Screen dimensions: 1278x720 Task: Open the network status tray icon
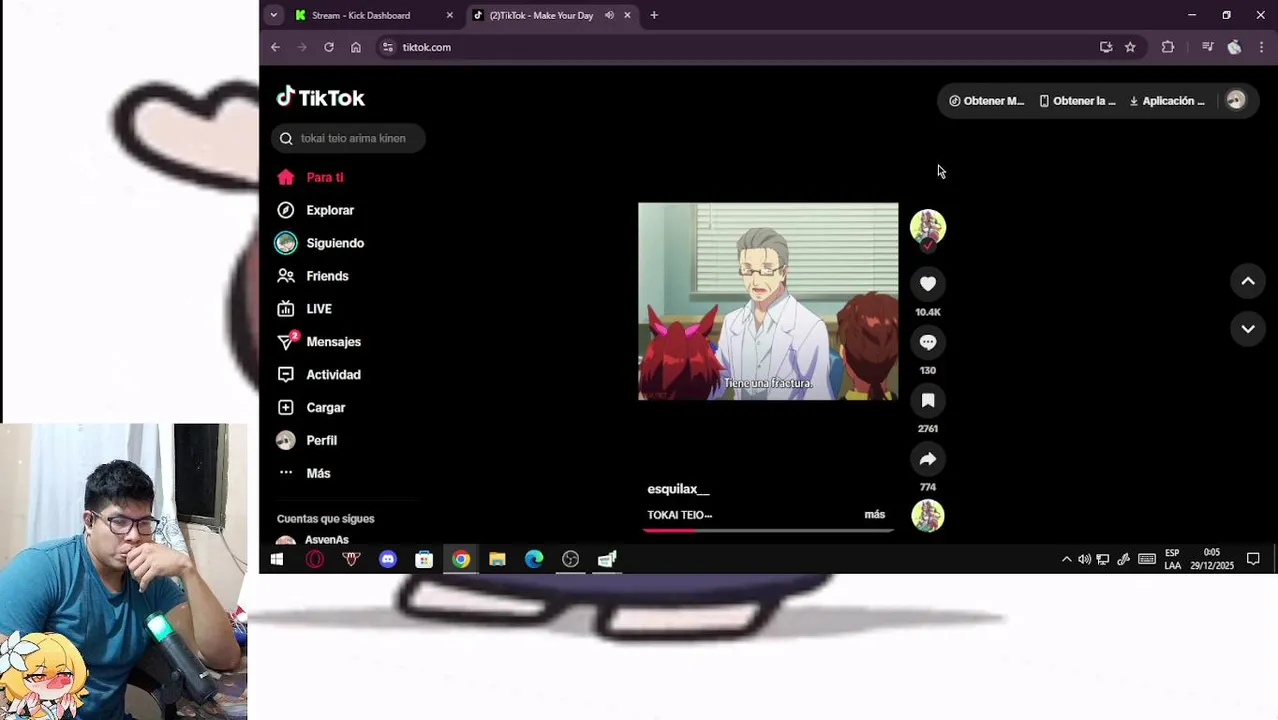[1103, 559]
